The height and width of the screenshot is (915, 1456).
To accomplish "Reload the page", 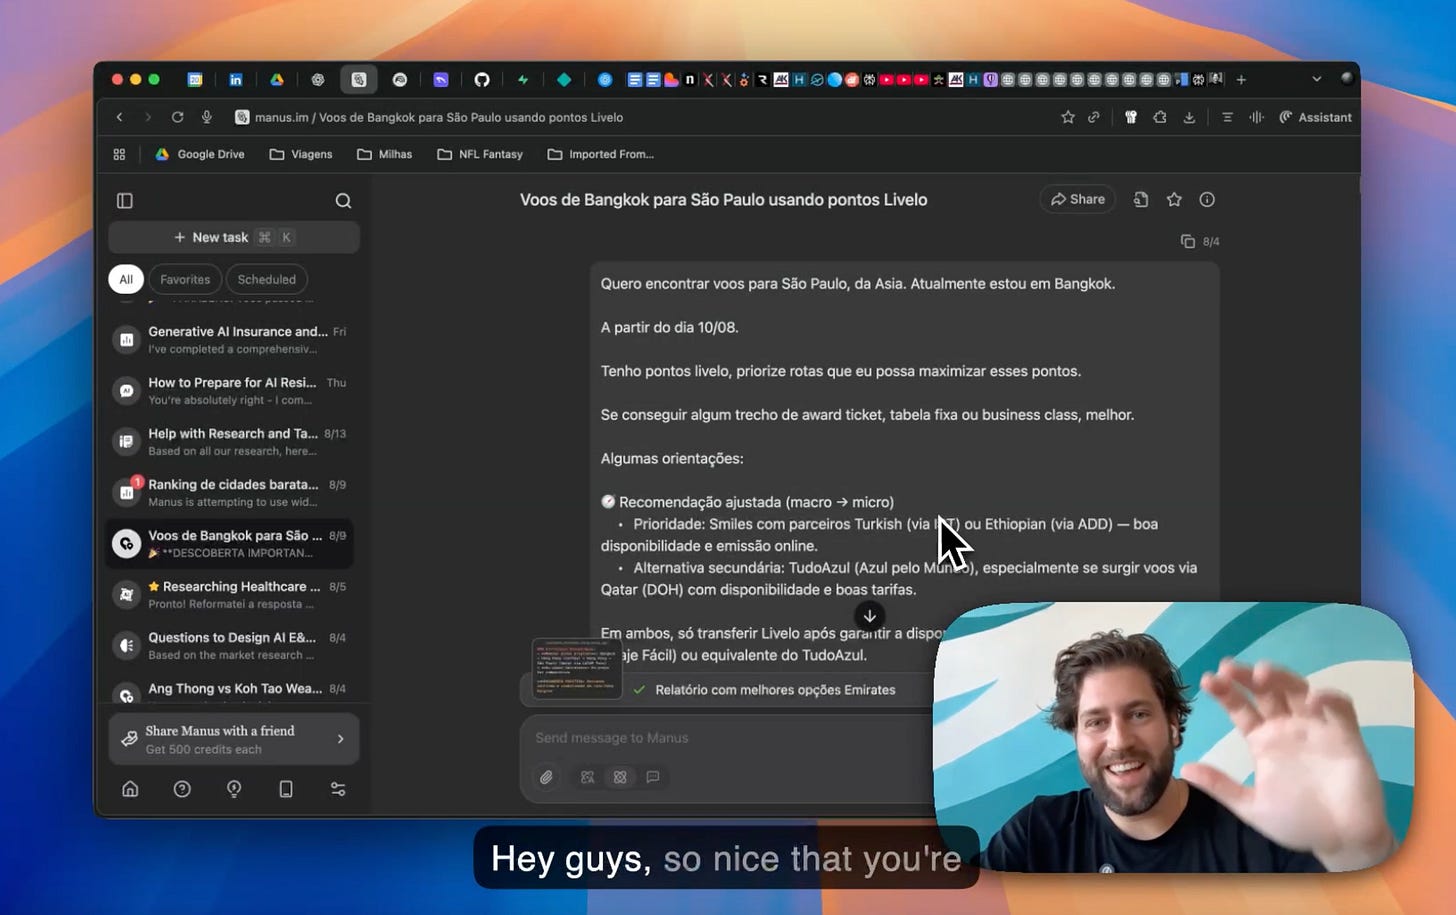I will click(x=177, y=117).
